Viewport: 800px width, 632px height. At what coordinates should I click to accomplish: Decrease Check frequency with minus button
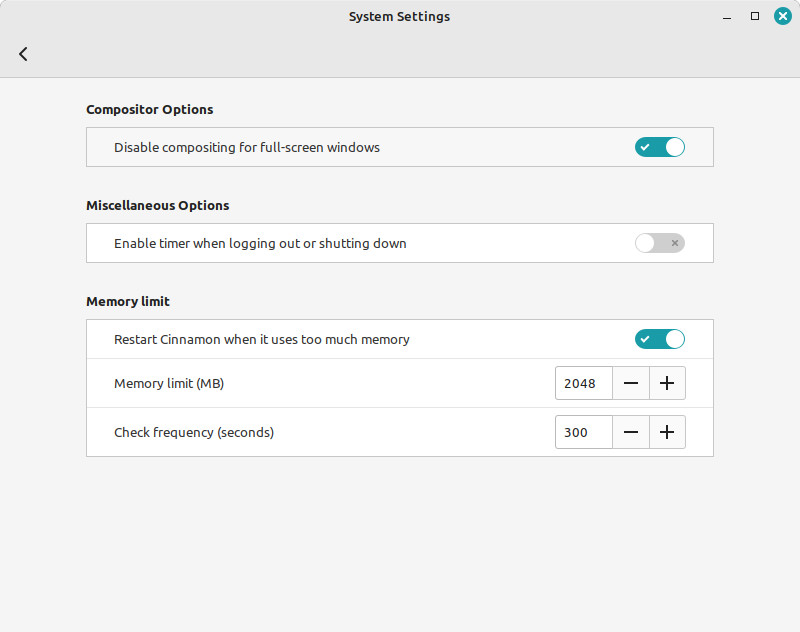631,432
